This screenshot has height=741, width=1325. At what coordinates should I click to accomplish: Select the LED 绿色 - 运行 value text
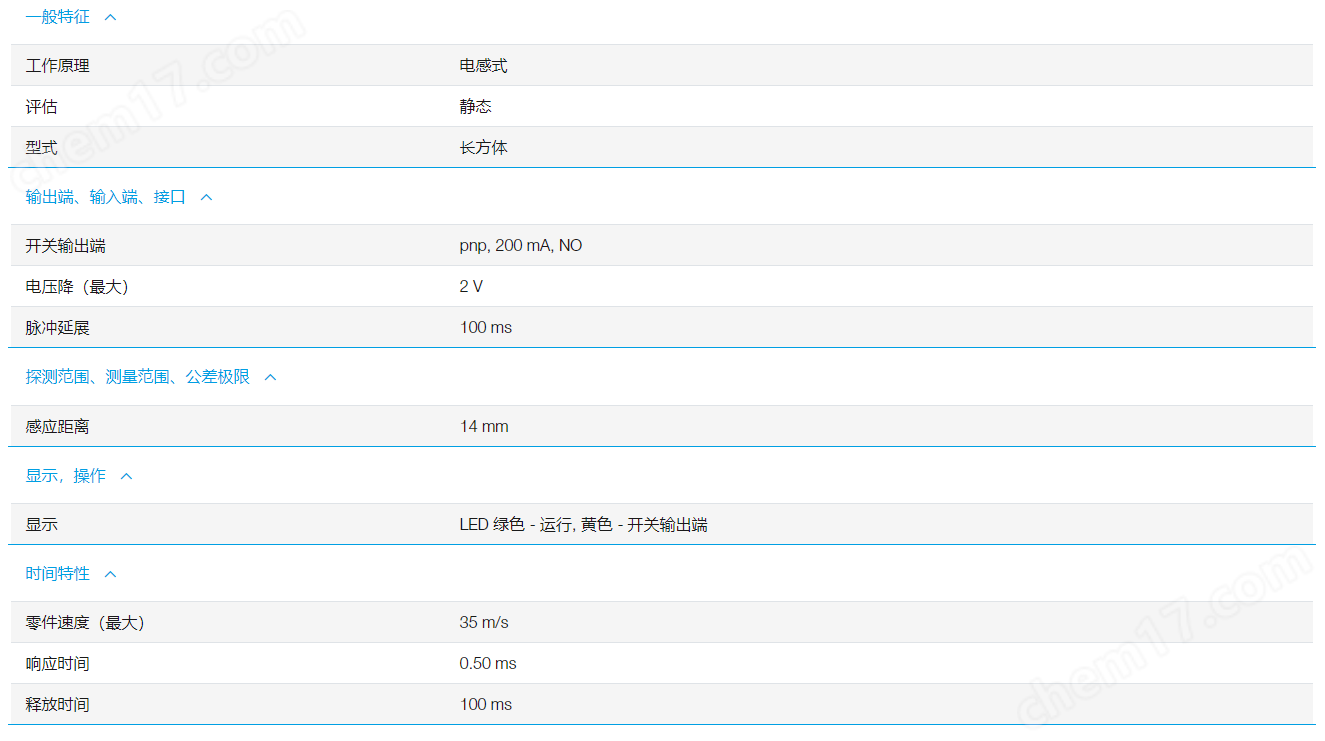coord(584,525)
